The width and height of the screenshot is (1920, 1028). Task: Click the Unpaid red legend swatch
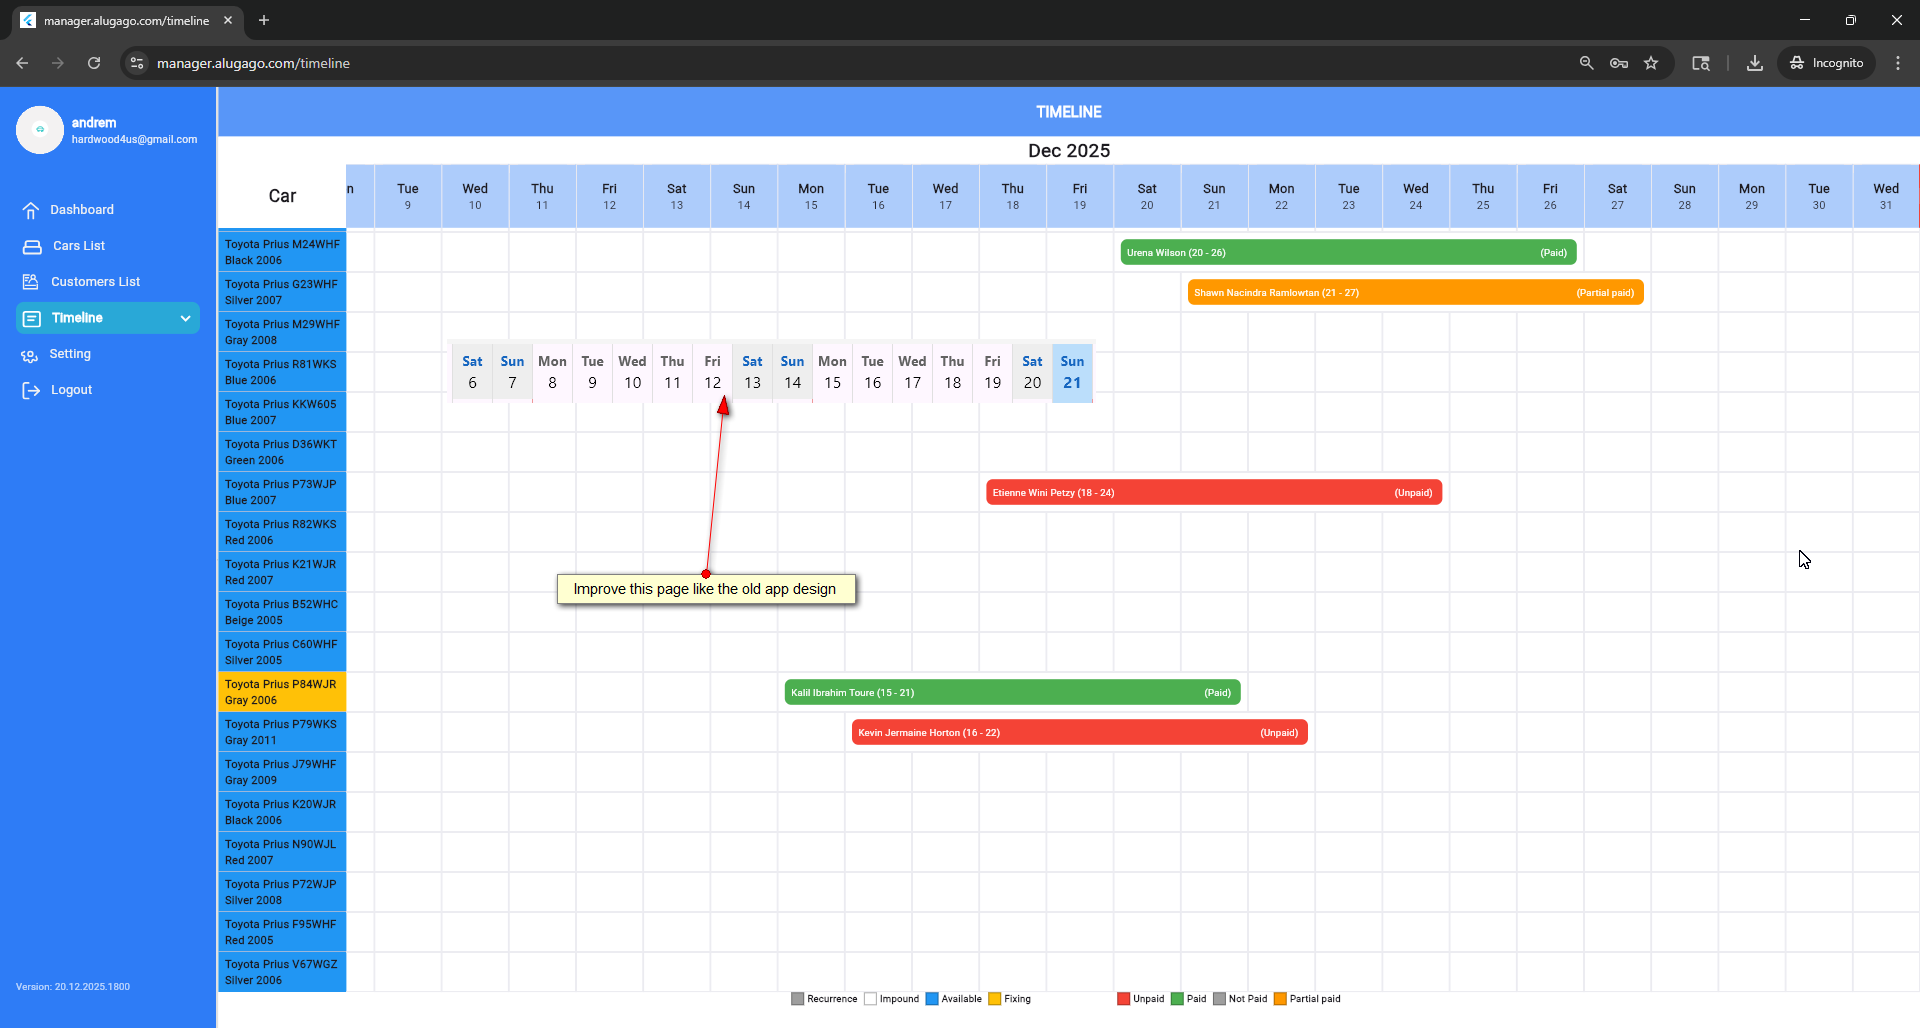point(1123,999)
